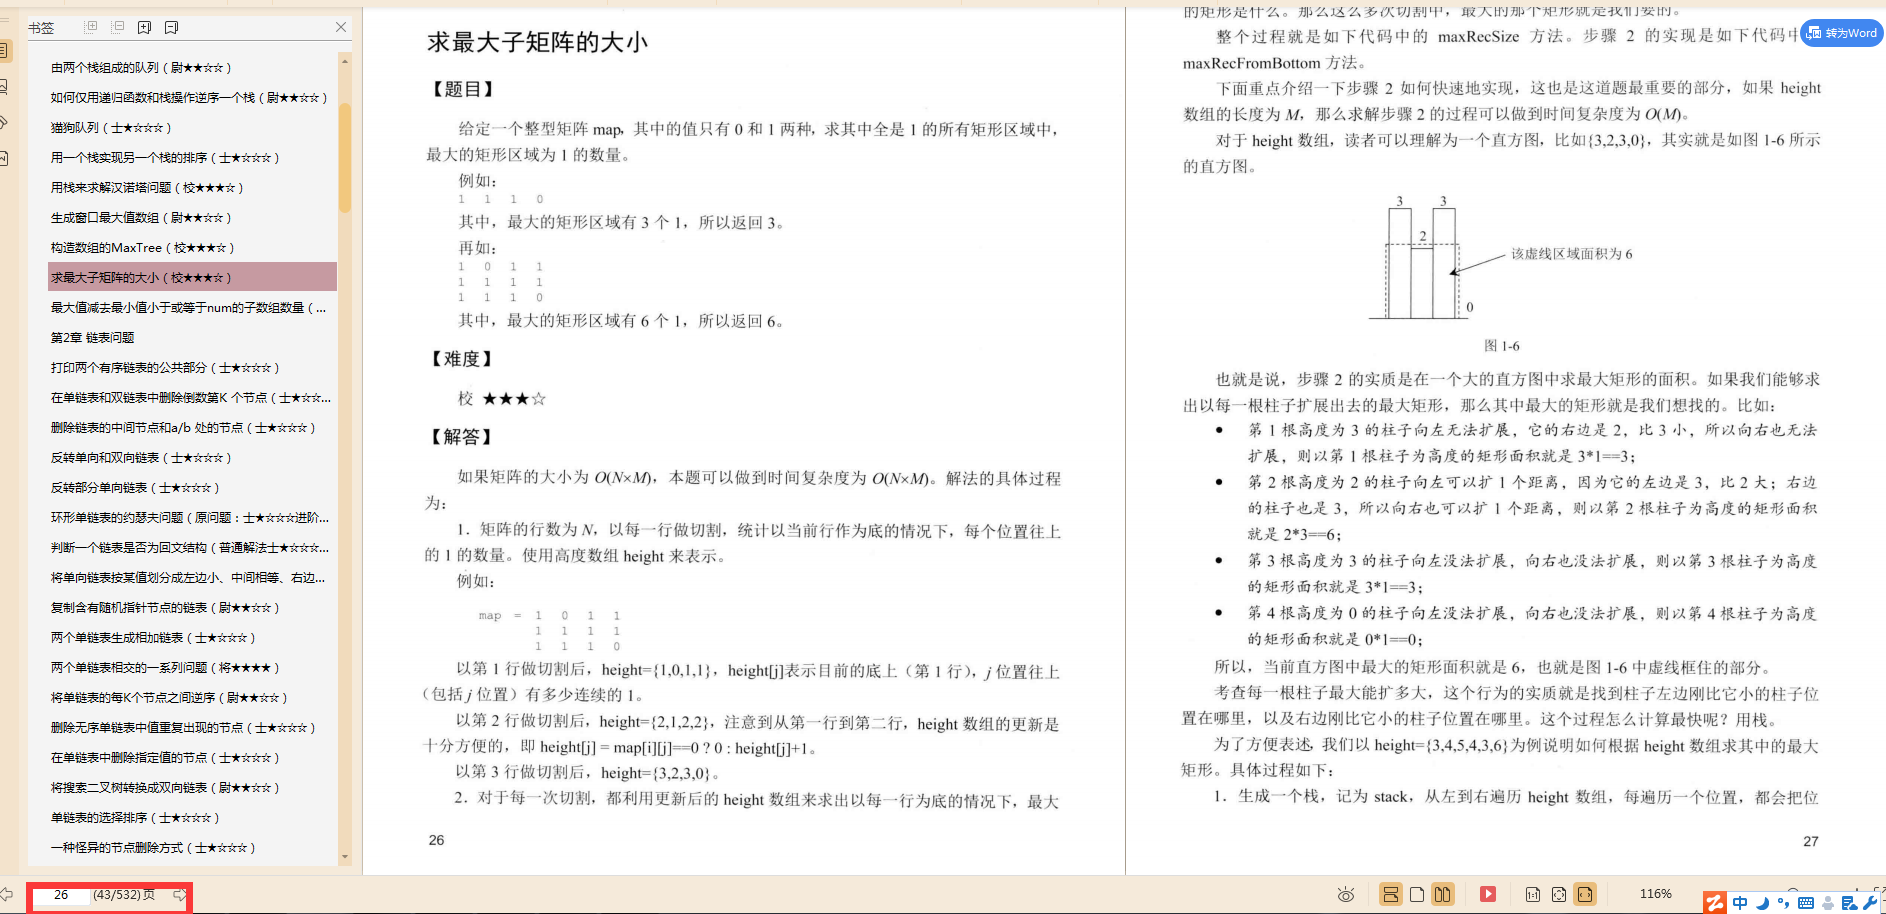Click the 1:1 actual size icon
This screenshot has height=914, width=1886.
point(1533,895)
